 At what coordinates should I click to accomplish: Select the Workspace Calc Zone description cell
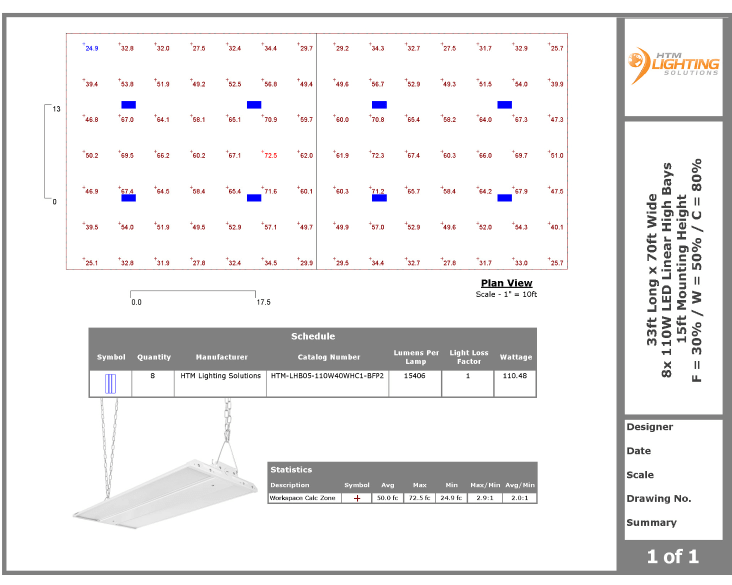pyautogui.click(x=302, y=497)
